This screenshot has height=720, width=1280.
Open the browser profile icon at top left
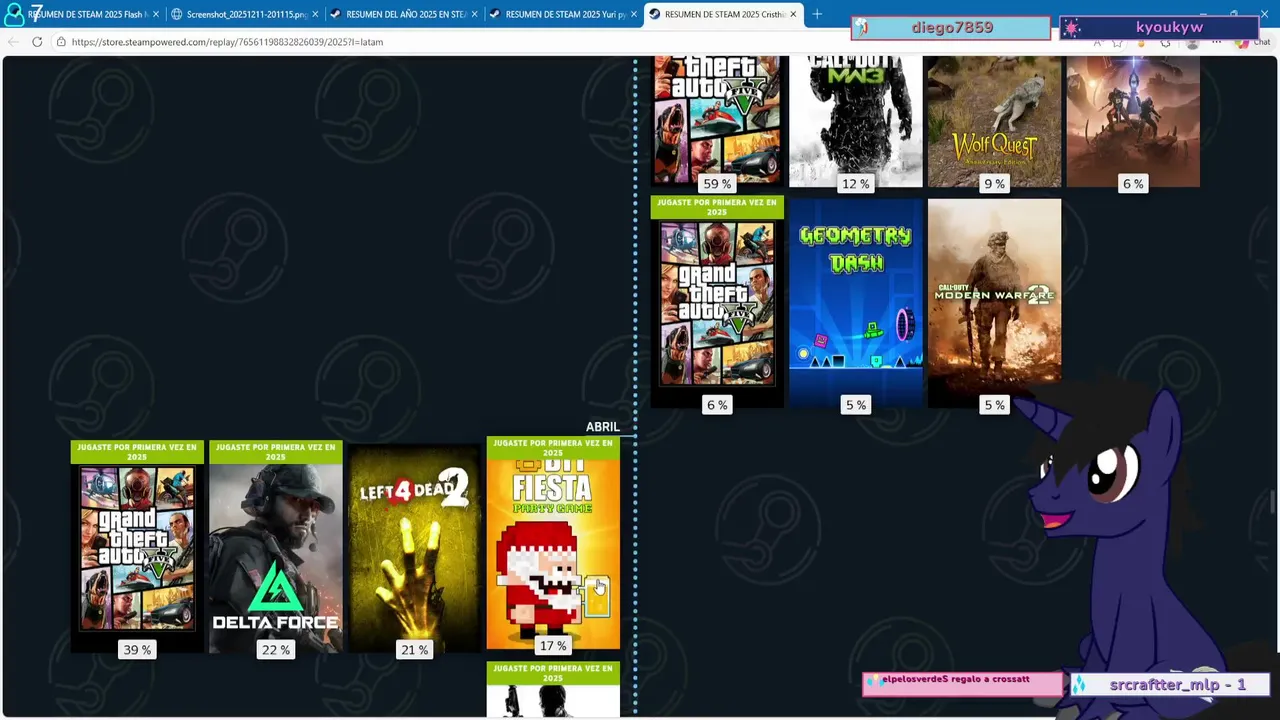pyautogui.click(x=14, y=14)
